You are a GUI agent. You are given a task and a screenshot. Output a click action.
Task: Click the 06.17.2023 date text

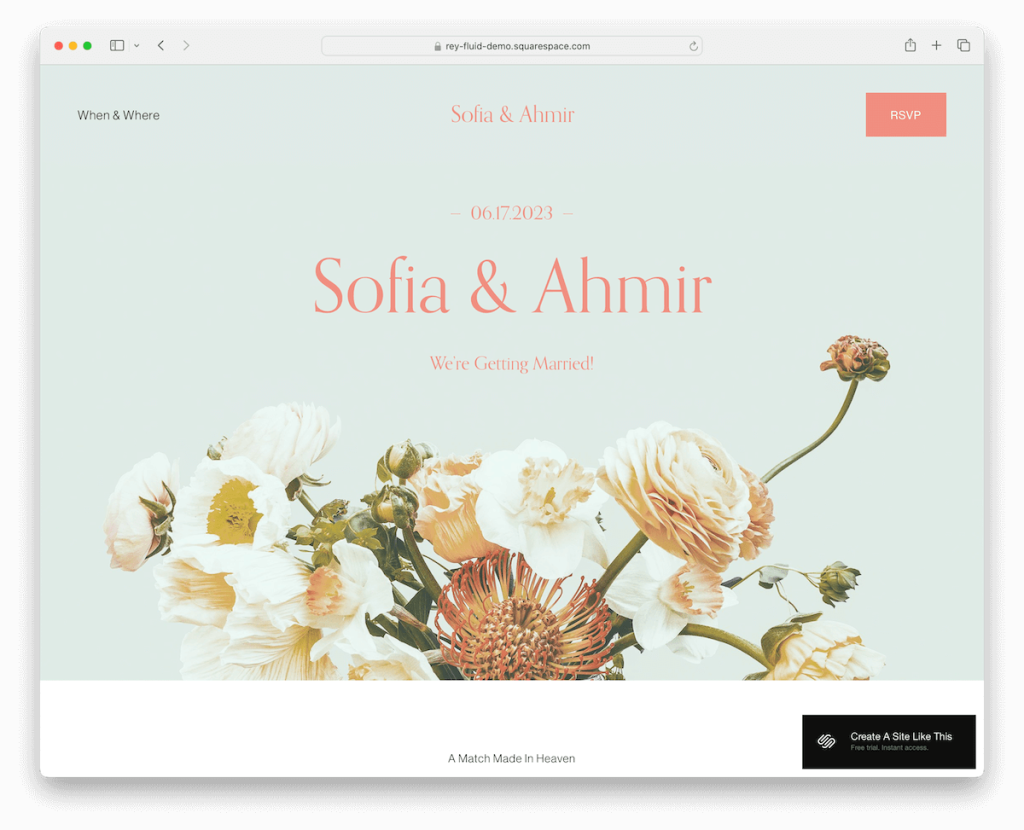pos(511,213)
